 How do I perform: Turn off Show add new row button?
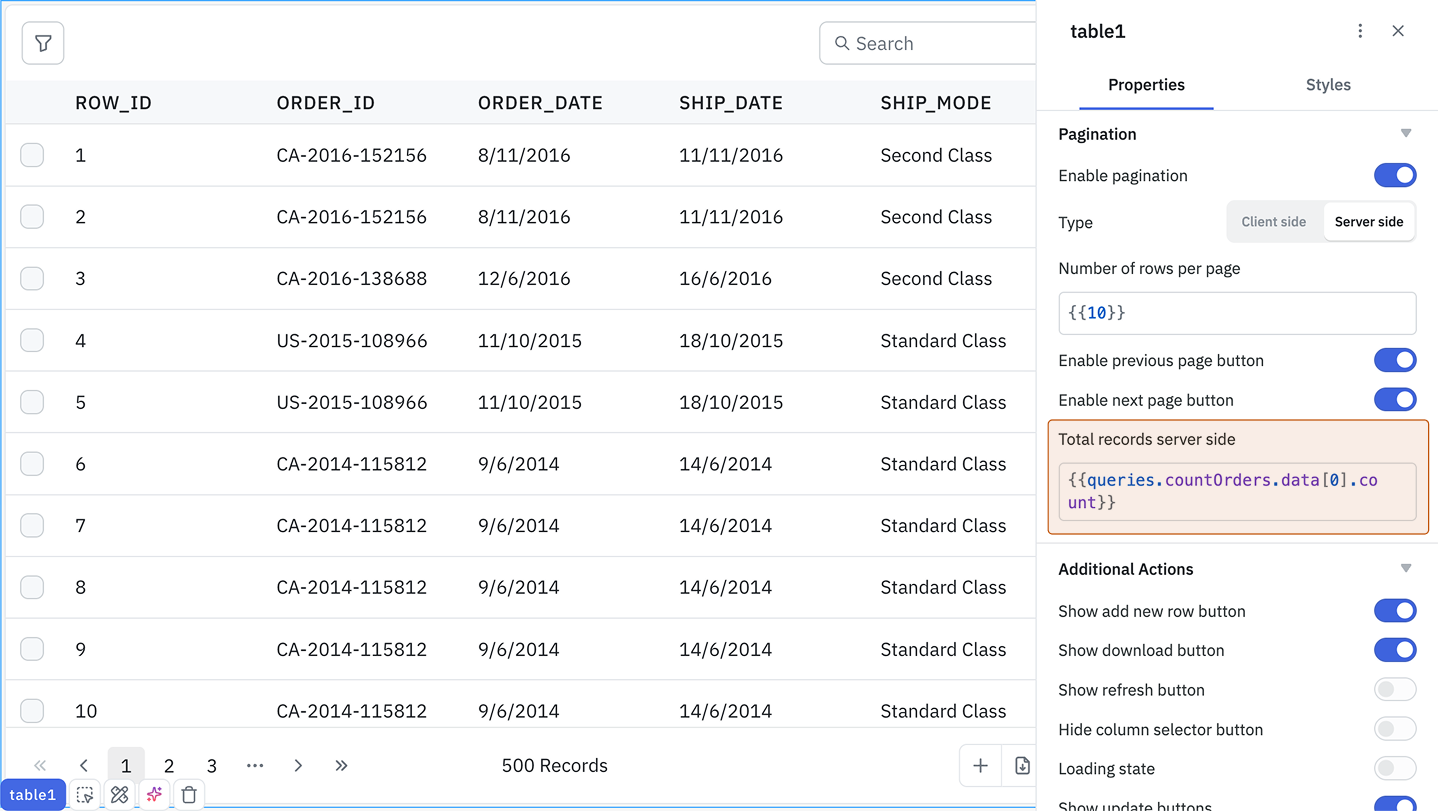pos(1395,611)
